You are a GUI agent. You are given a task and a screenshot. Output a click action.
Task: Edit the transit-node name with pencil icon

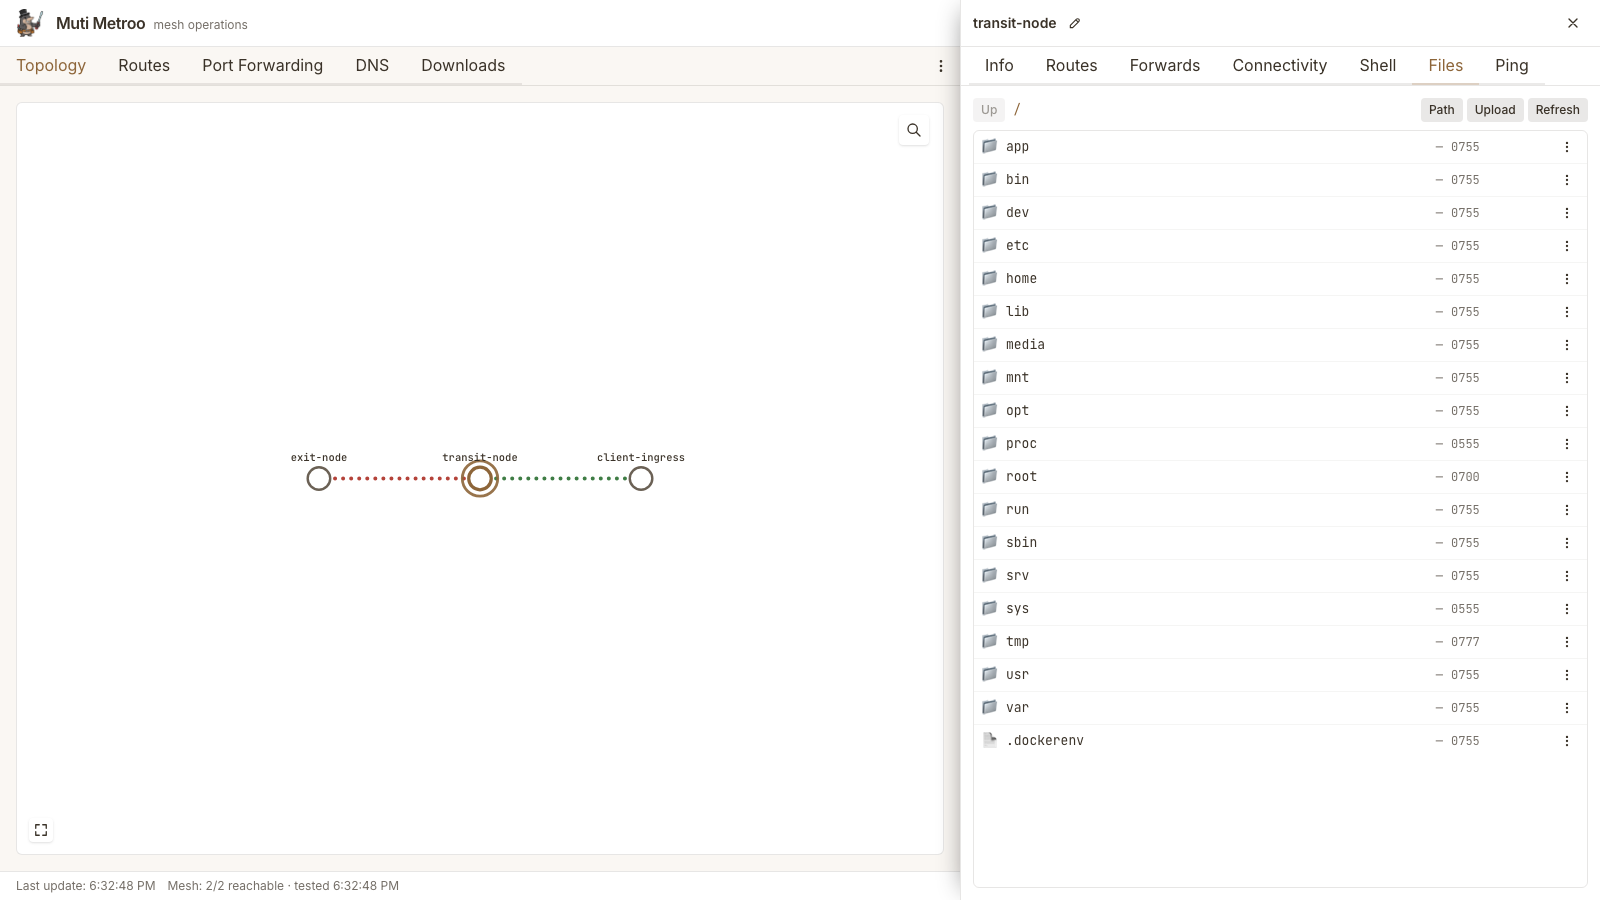1075,23
